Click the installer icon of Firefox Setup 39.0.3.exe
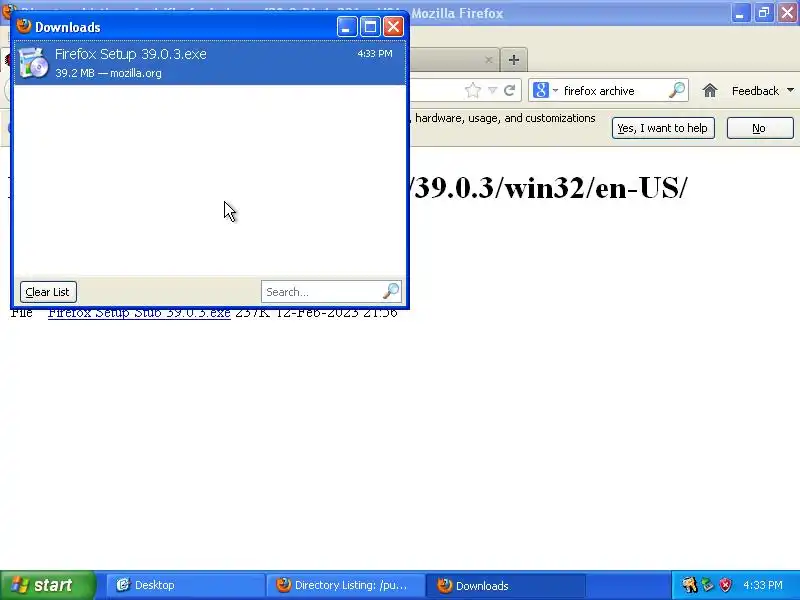The image size is (800, 600). pyautogui.click(x=33, y=63)
